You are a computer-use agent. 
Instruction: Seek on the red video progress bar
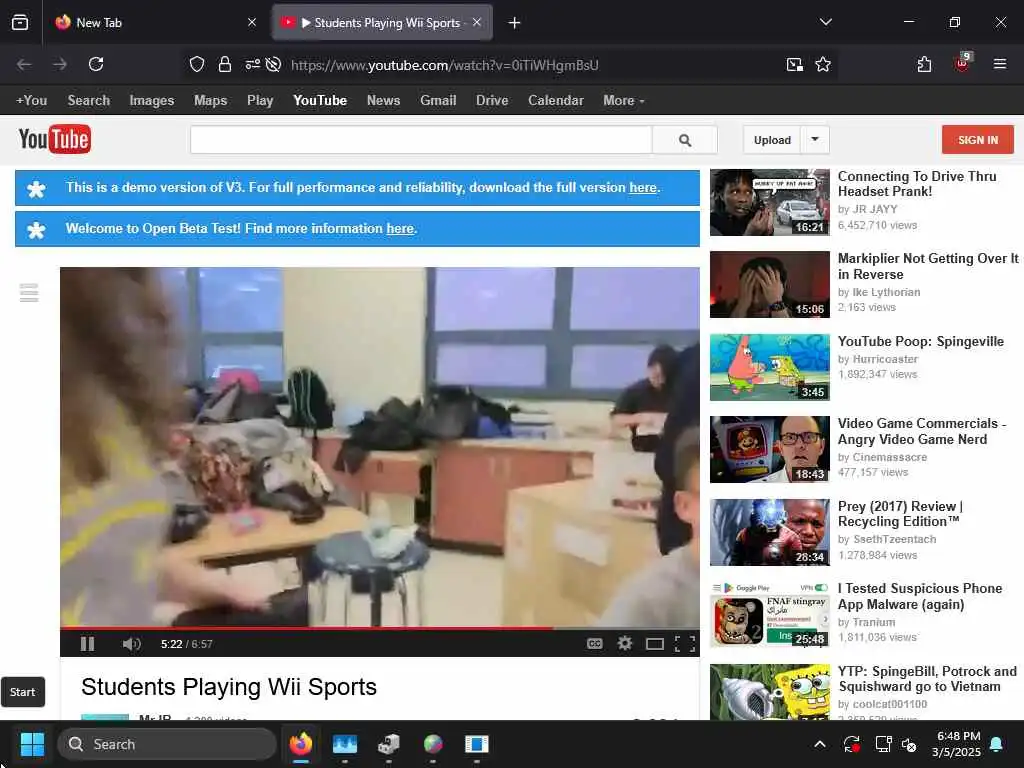pyautogui.click(x=379, y=628)
